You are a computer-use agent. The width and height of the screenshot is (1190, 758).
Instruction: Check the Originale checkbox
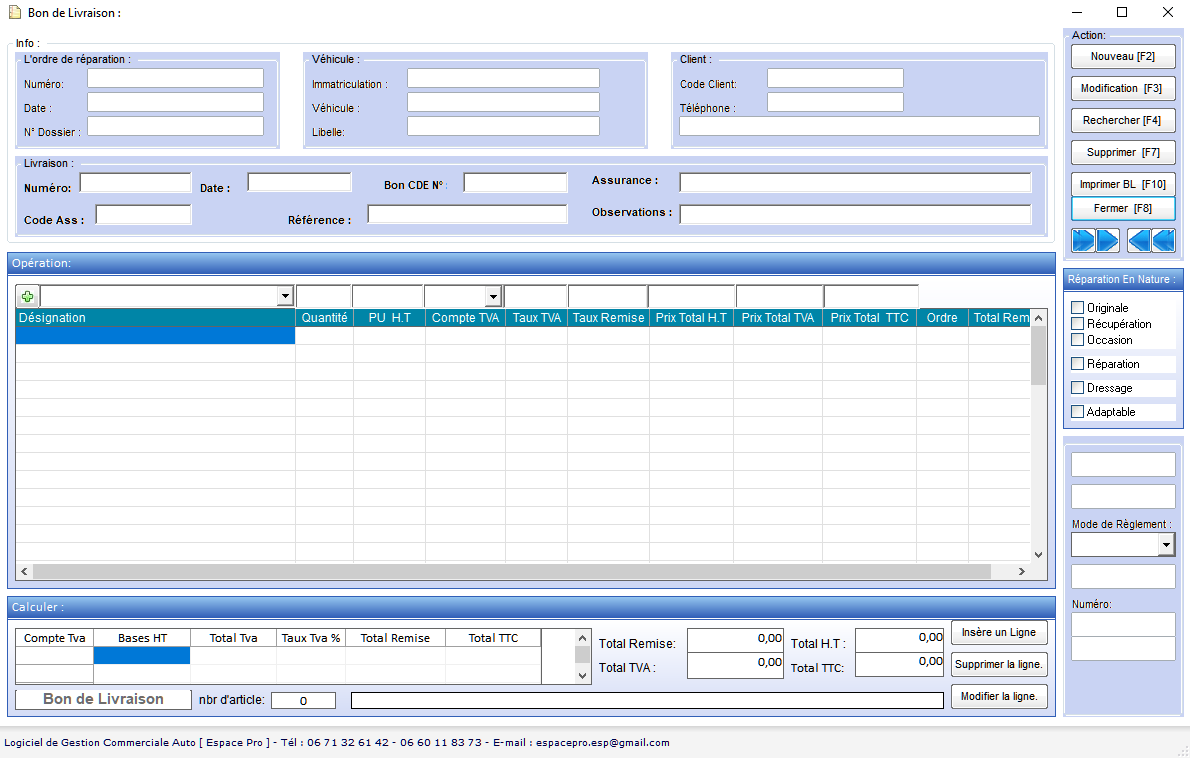[x=1077, y=307]
